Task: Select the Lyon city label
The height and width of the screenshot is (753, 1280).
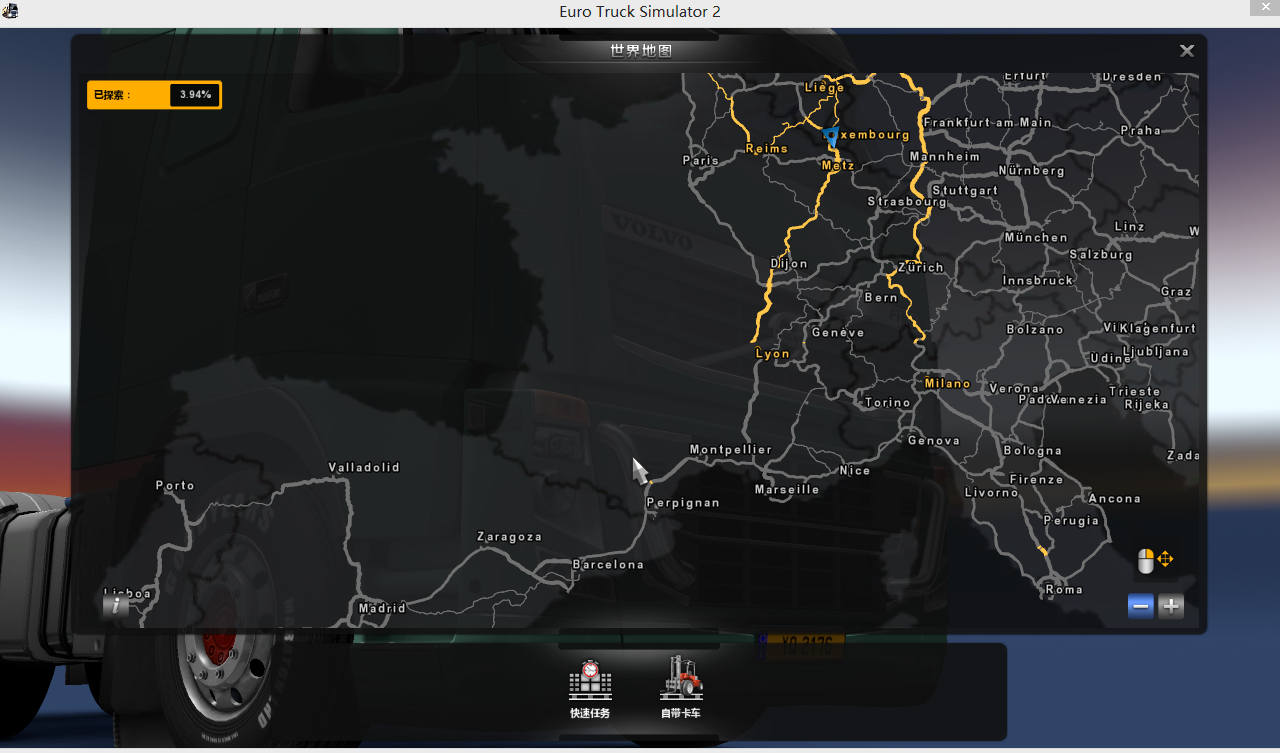Action: (x=772, y=354)
